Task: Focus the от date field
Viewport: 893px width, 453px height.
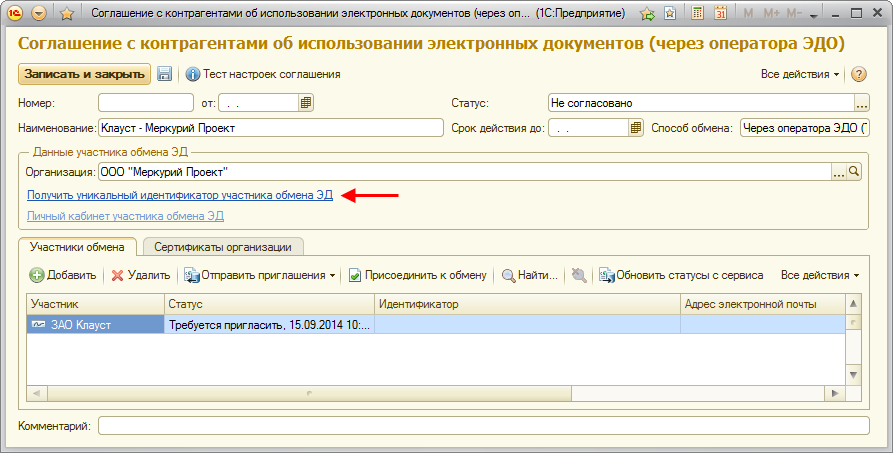Action: coord(259,103)
